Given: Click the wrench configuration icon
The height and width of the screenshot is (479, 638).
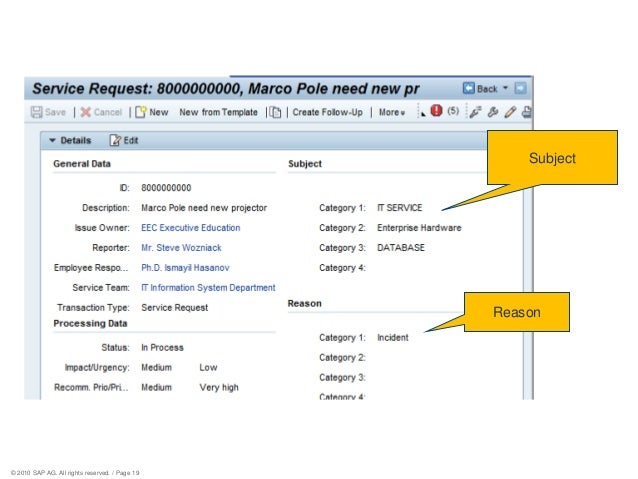Looking at the screenshot, I should 493,112.
